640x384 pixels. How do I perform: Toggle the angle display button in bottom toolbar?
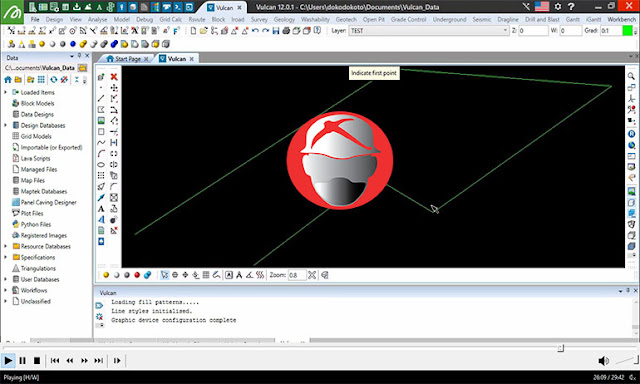249,275
